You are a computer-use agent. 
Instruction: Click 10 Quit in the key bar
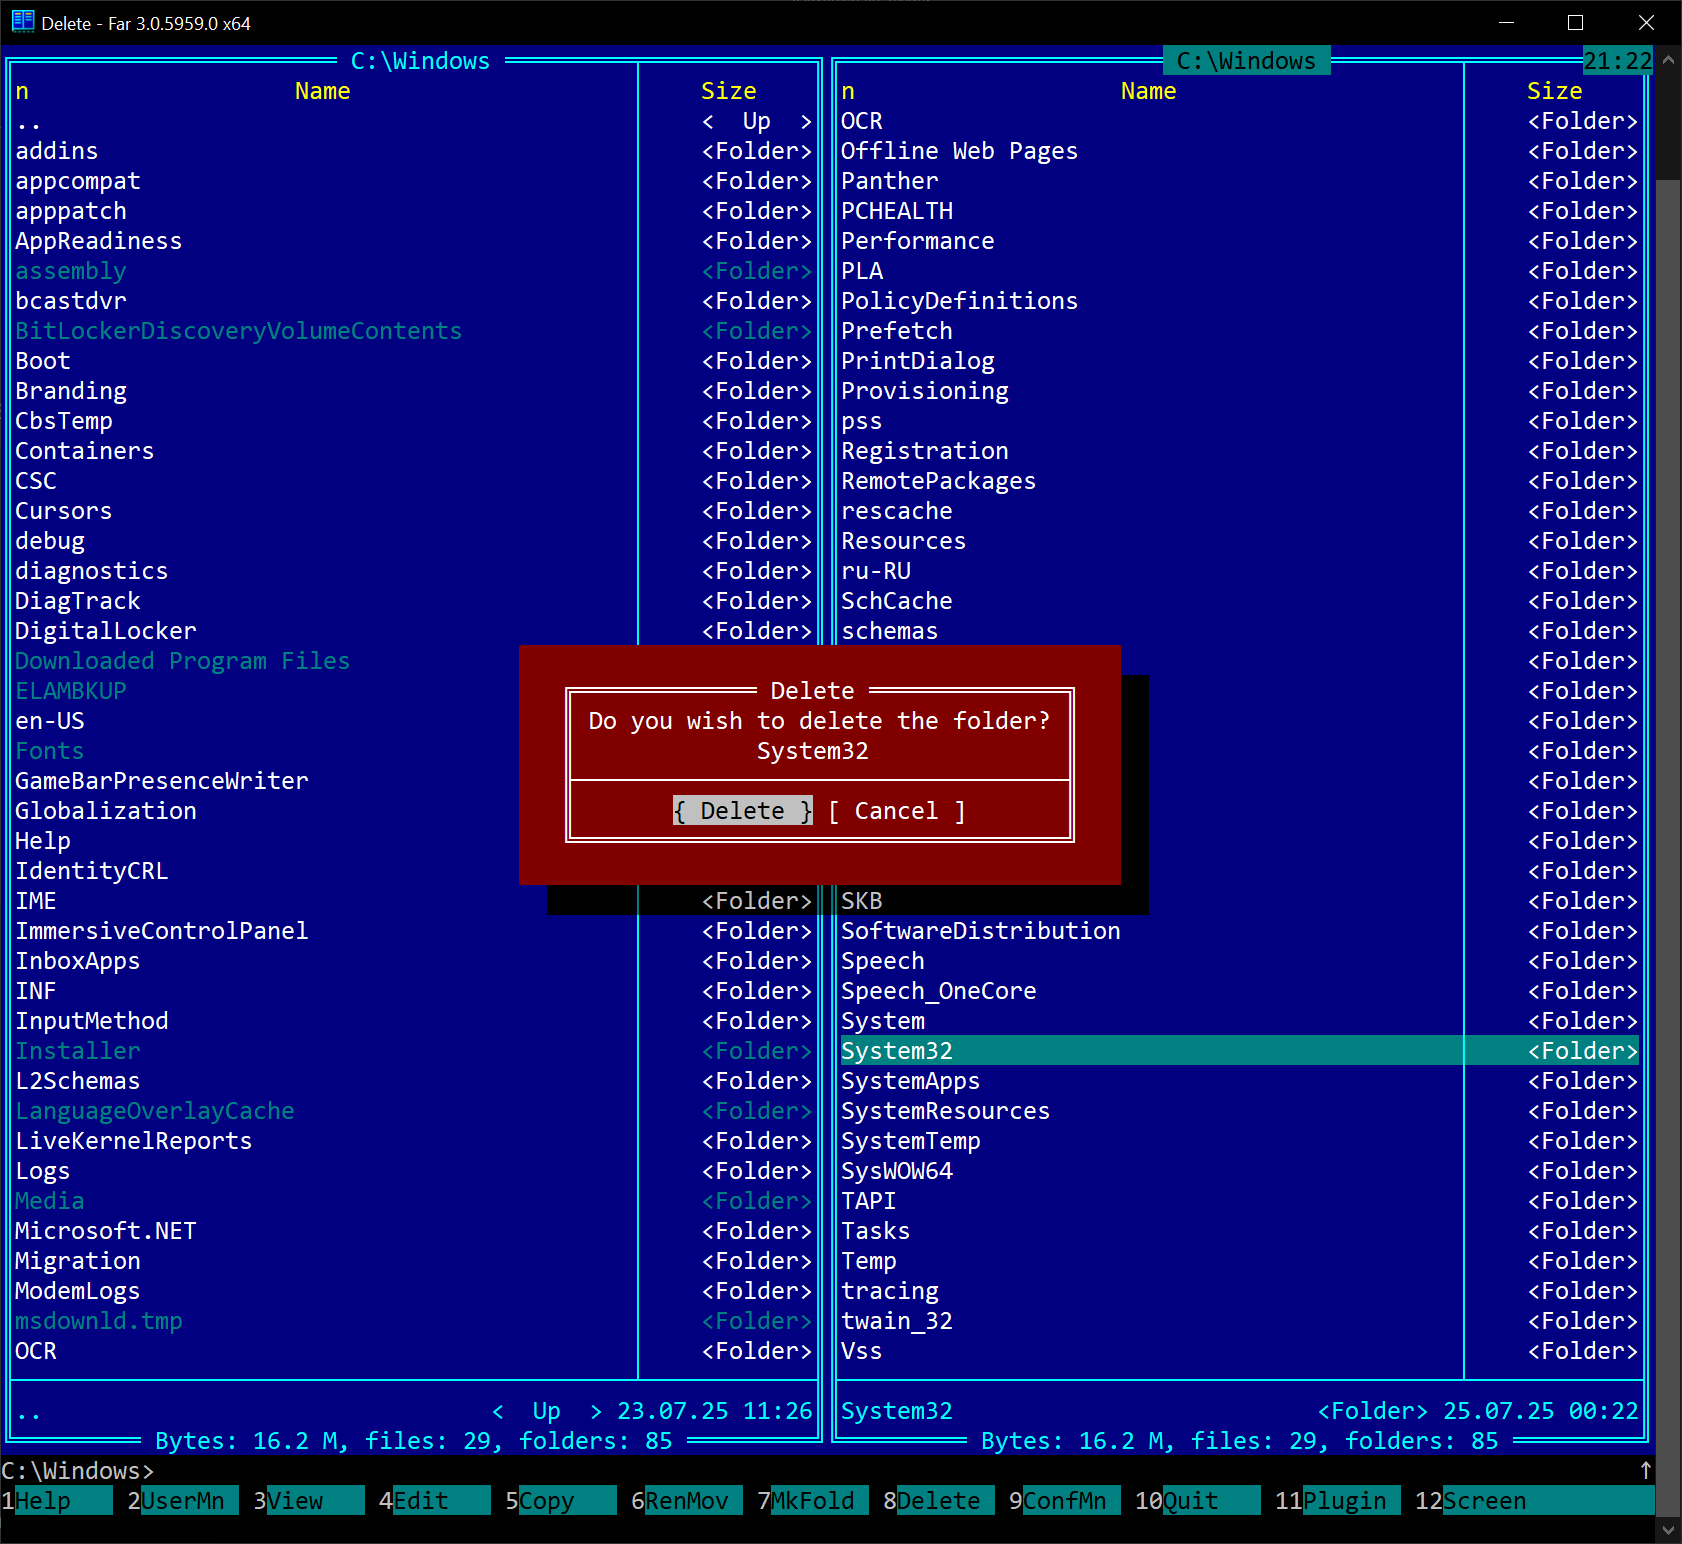click(1198, 1501)
